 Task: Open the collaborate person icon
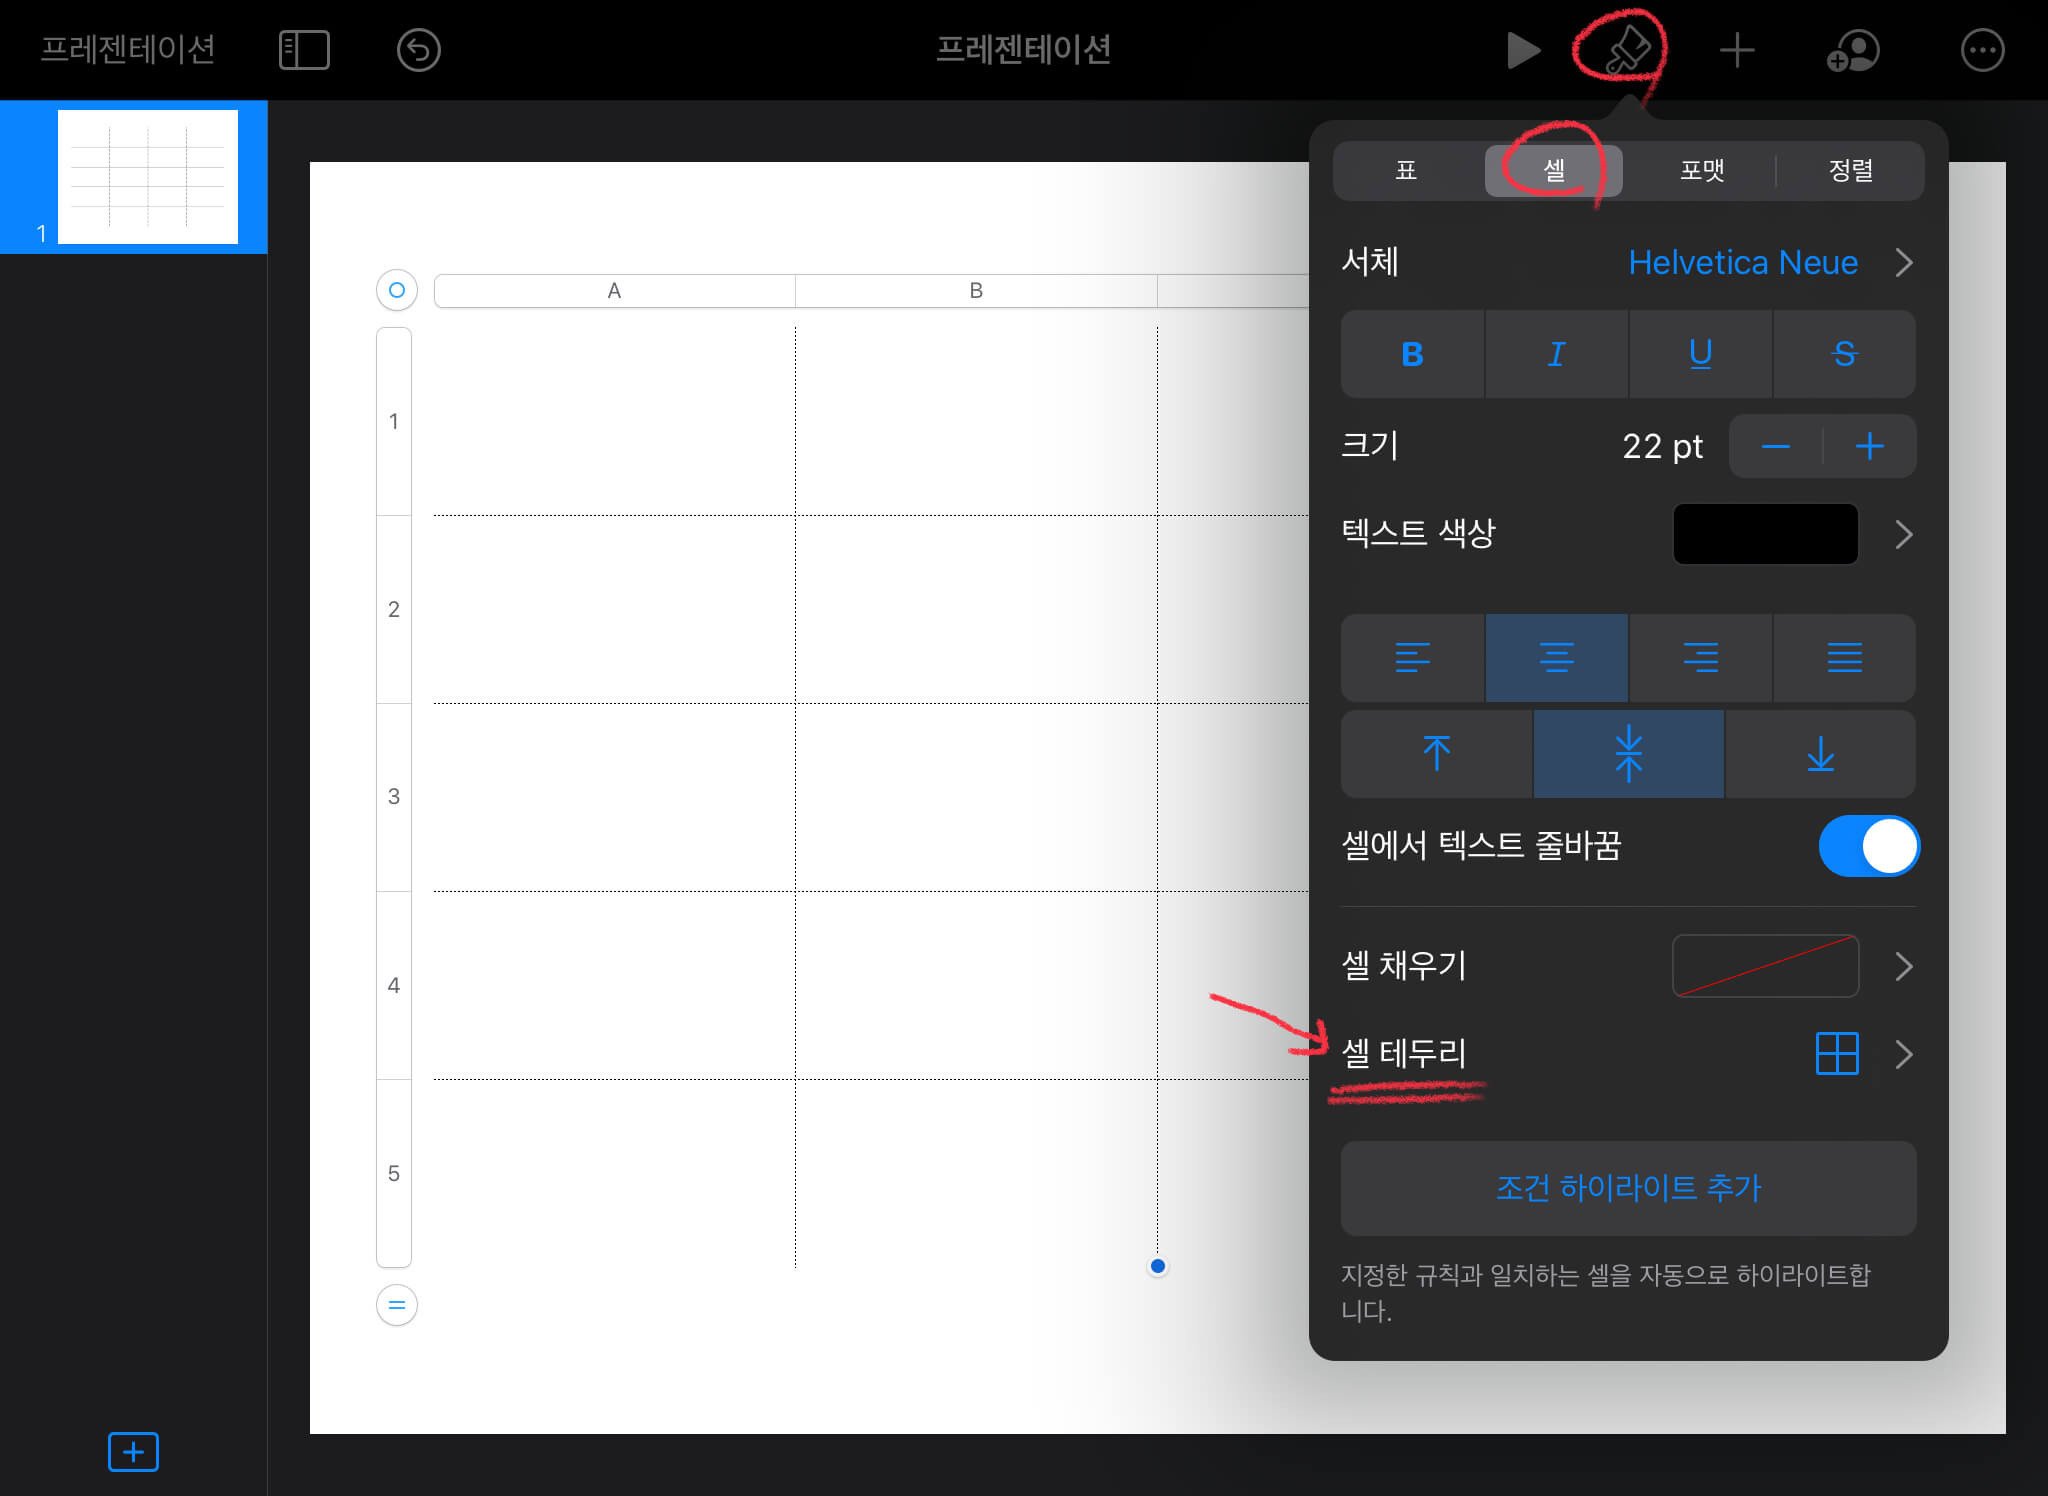tap(1853, 50)
